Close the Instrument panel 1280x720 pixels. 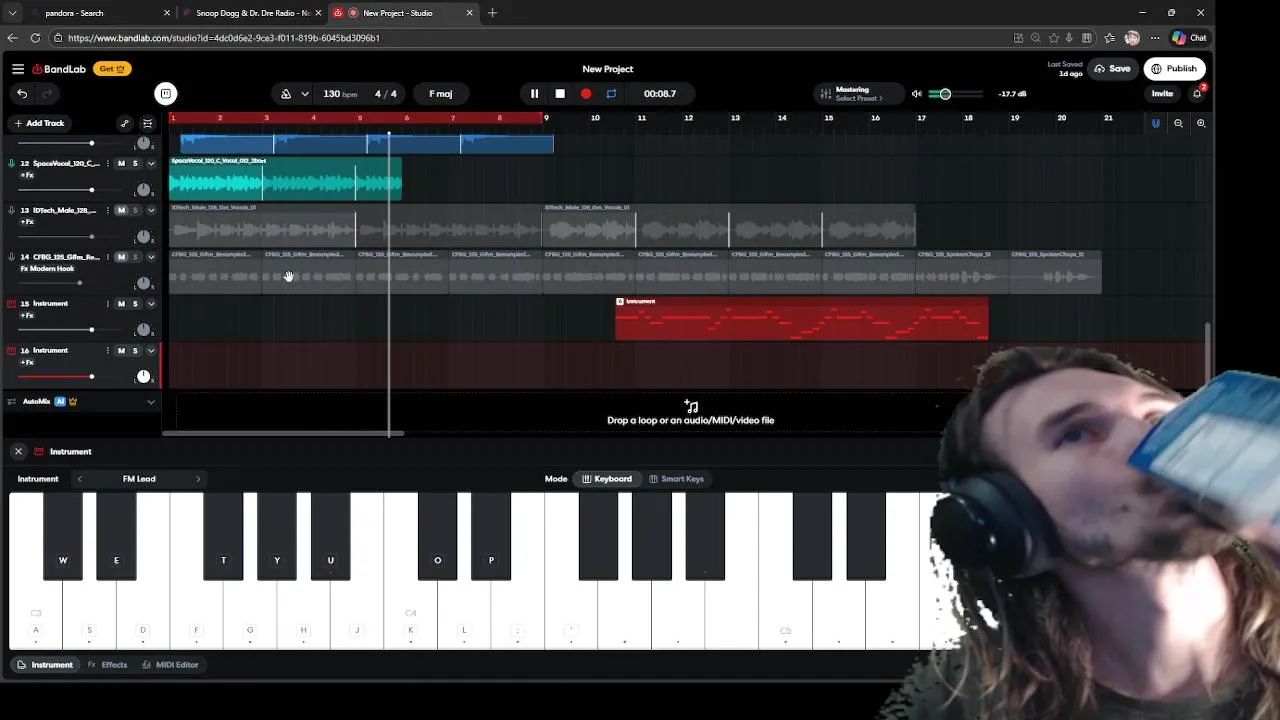(18, 452)
